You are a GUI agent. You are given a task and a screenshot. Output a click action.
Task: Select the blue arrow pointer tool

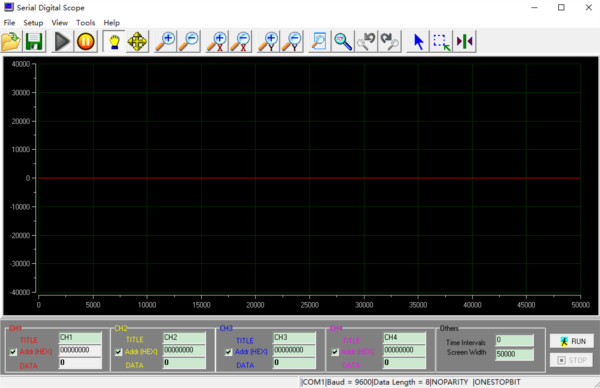click(418, 41)
